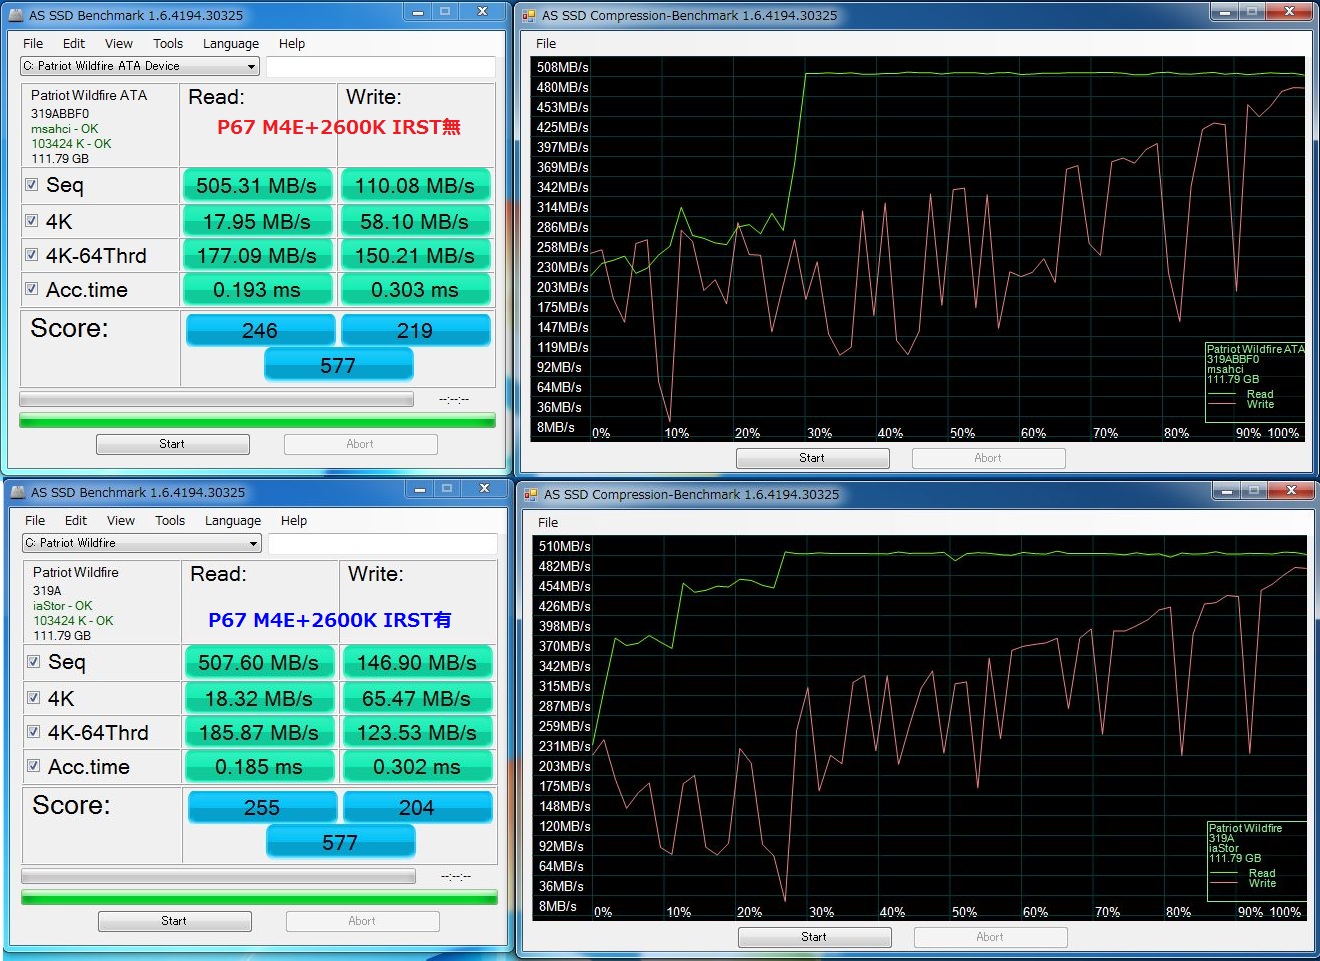
Task: Click the text field beside the Patriot Wildfire ATA Device dropdown
Action: pyautogui.click(x=380, y=66)
